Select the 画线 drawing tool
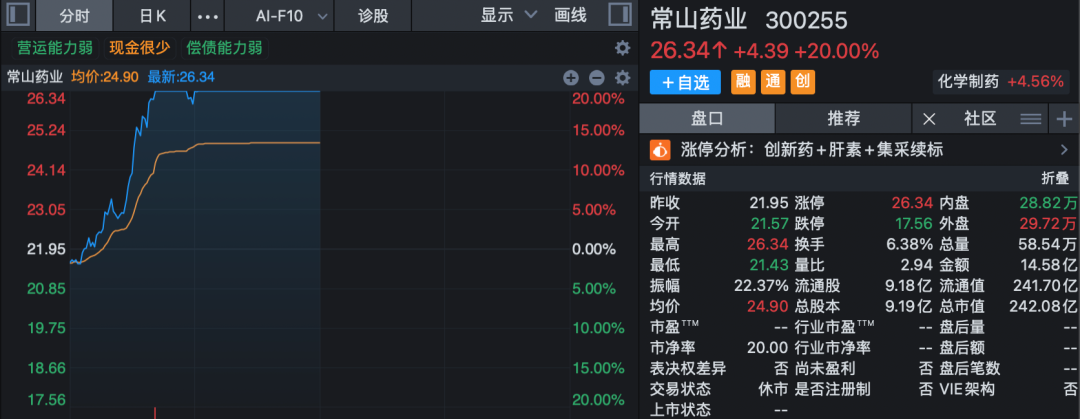1080x419 pixels. point(570,15)
